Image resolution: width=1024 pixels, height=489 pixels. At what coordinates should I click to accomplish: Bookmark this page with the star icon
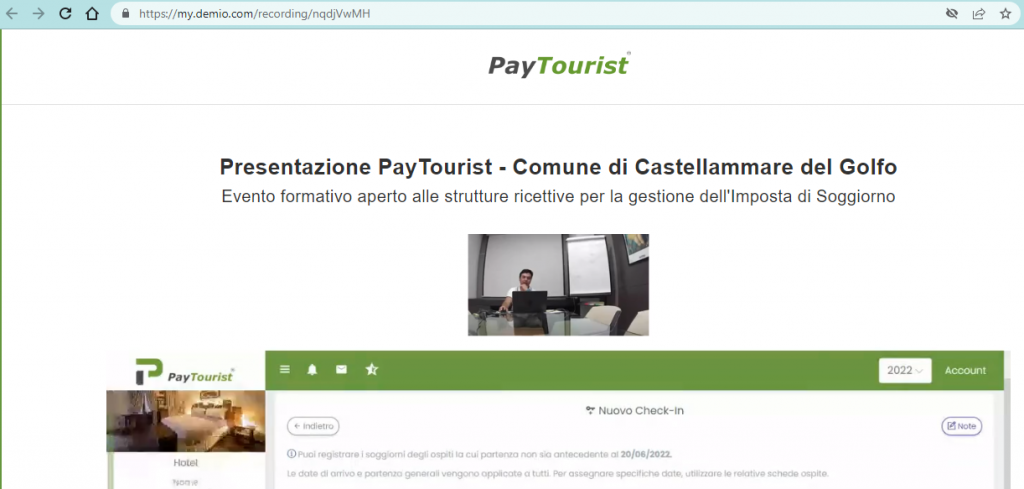point(1005,14)
